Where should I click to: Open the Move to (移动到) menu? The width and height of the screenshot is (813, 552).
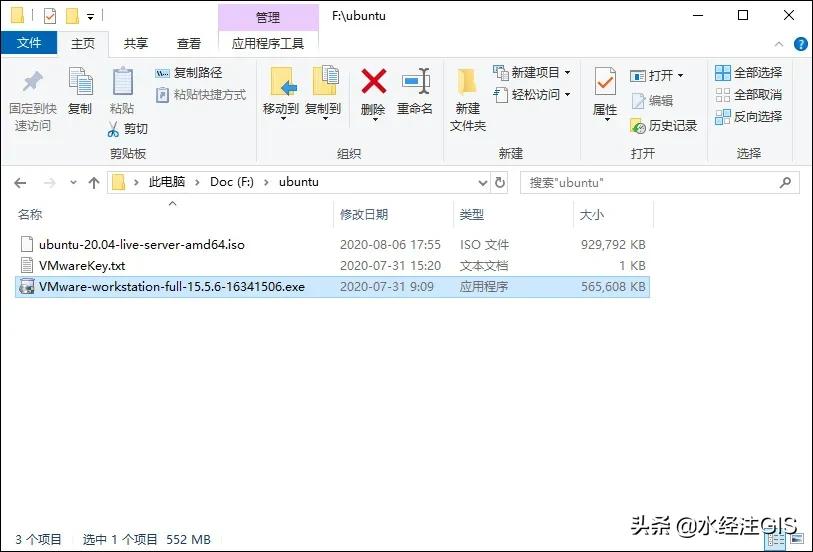282,92
